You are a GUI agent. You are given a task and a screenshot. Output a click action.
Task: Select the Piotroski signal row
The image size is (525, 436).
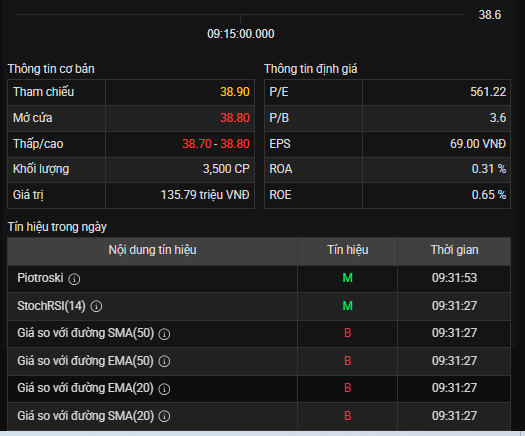point(259,278)
